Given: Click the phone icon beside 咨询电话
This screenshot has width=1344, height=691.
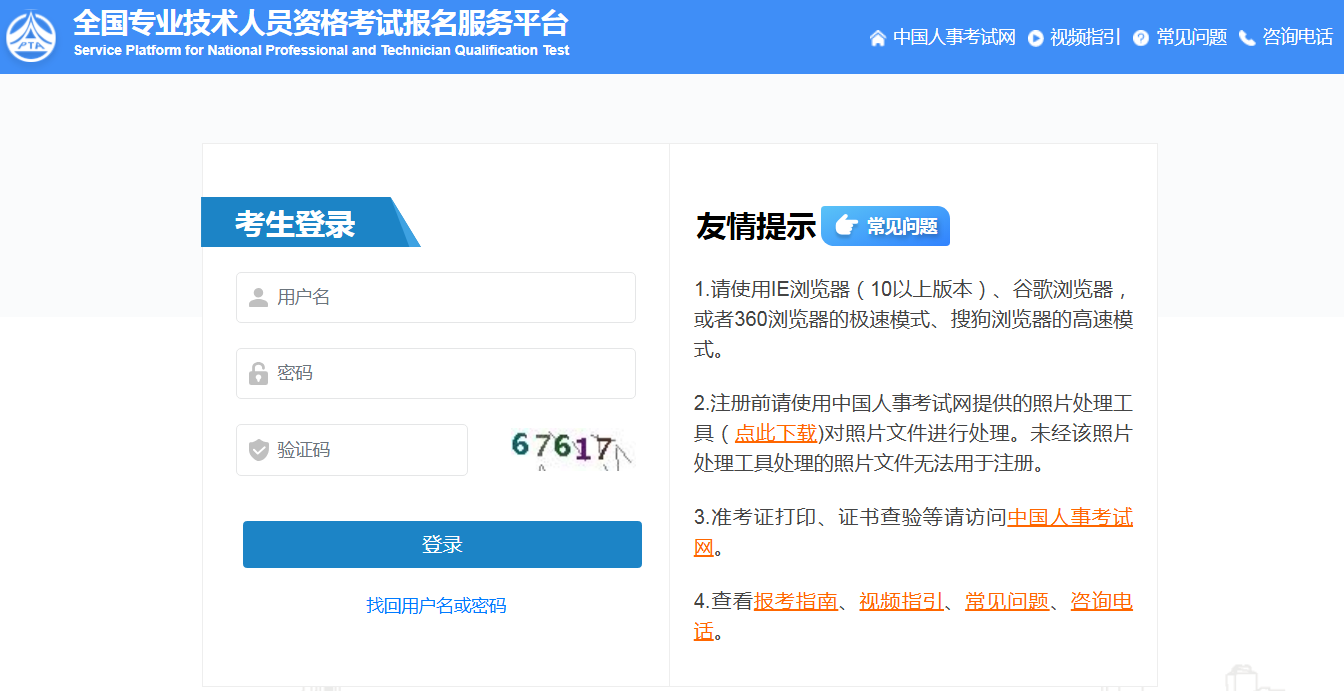Looking at the screenshot, I should pos(1247,38).
